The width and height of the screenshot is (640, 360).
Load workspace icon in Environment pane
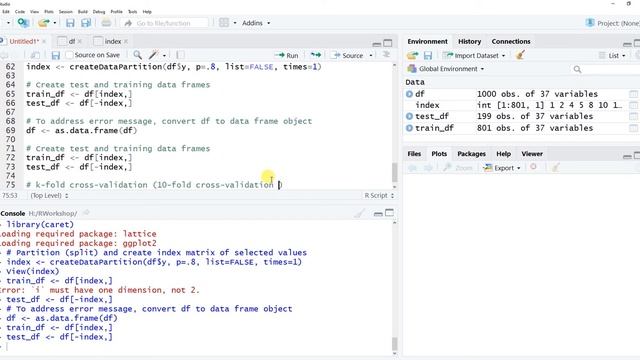[412, 56]
